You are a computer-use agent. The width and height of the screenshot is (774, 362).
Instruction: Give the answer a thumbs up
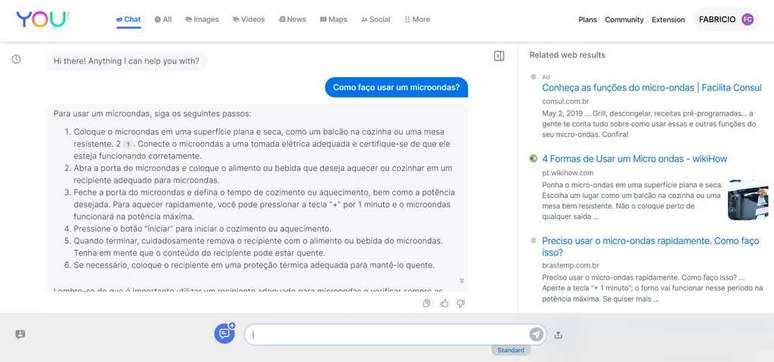click(444, 303)
